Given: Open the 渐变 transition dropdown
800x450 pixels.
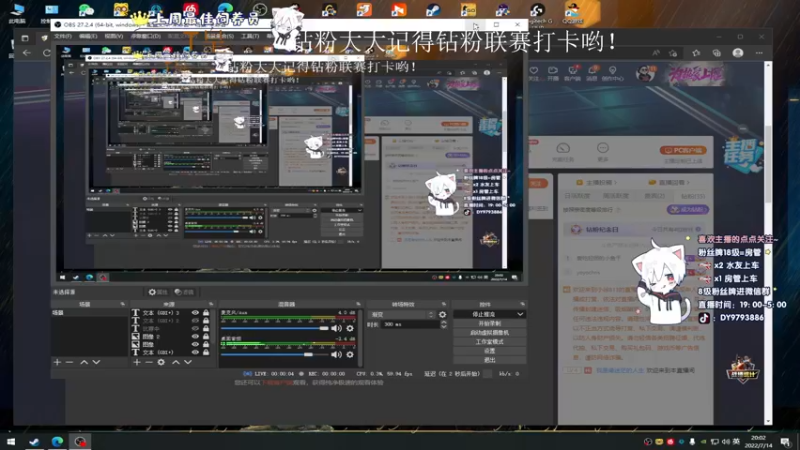Looking at the screenshot, I should click(403, 315).
